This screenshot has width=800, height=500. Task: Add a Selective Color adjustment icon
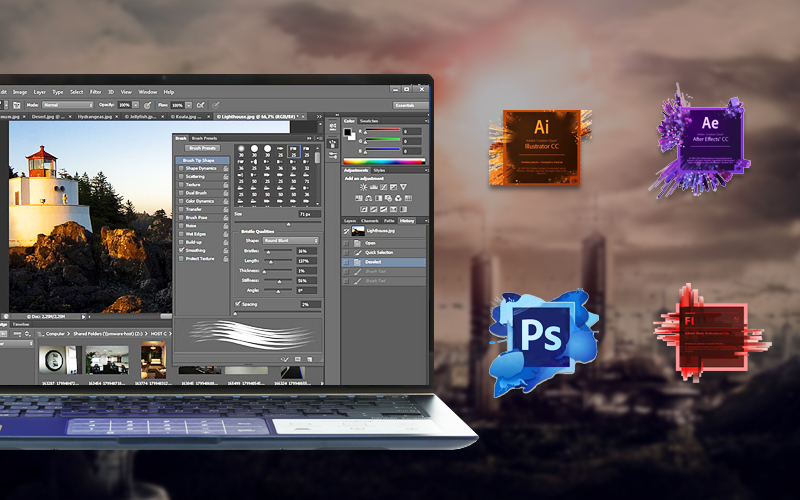click(393, 209)
